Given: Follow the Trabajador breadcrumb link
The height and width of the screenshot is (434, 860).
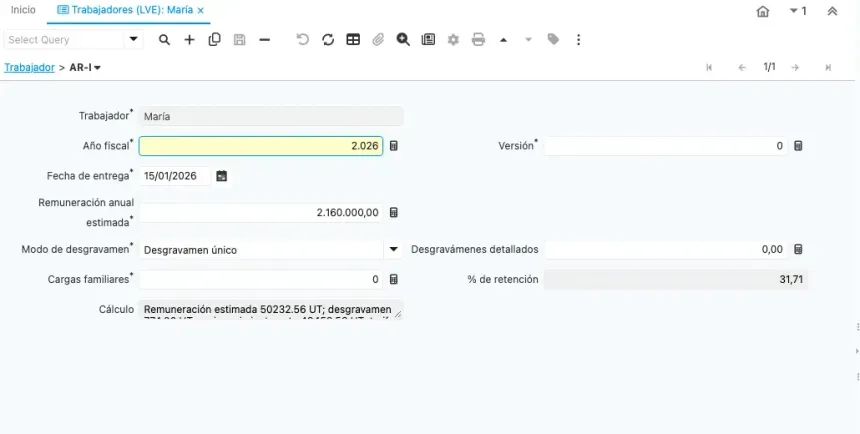Looking at the screenshot, I should [x=30, y=67].
